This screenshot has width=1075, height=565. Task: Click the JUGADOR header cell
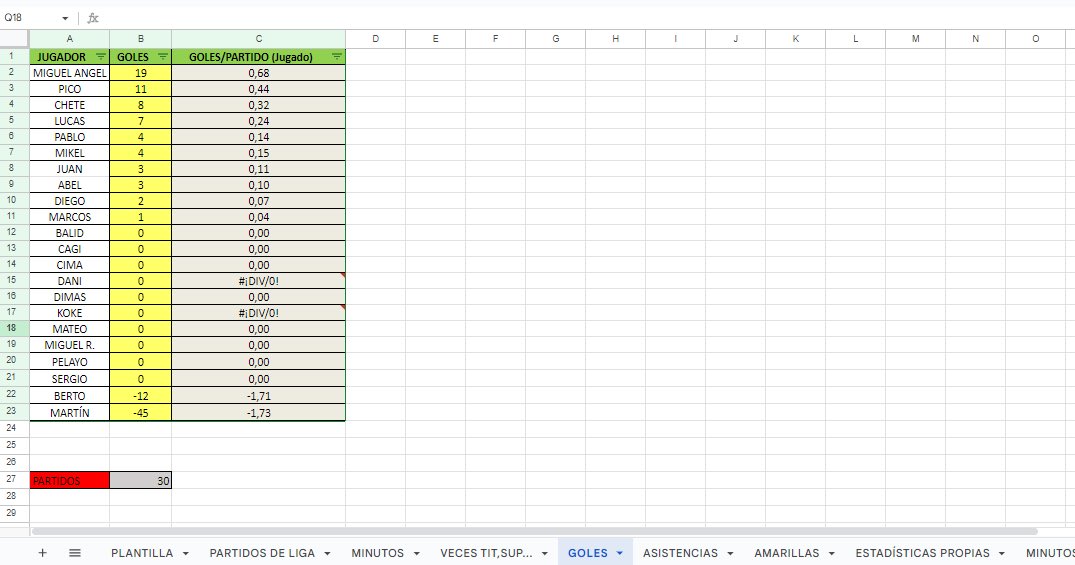(69, 56)
